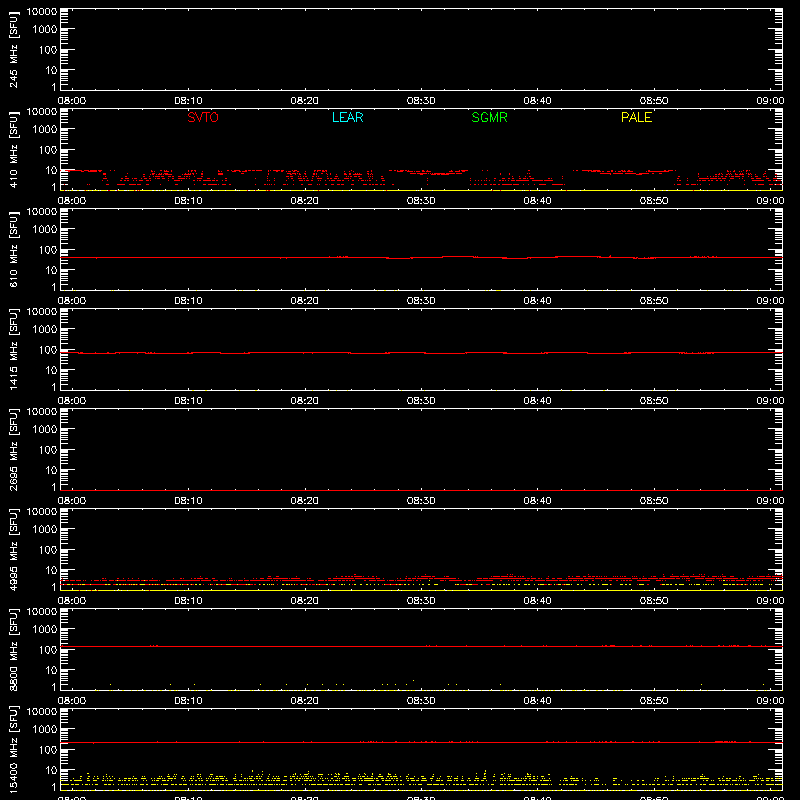Click the 08:40 label under the 610 MHz panel
The height and width of the screenshot is (800, 800).
click(537, 301)
